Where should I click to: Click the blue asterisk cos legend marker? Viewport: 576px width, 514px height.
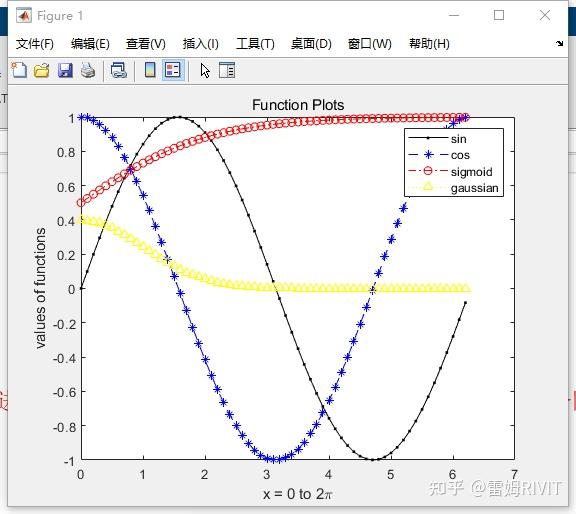tap(428, 155)
